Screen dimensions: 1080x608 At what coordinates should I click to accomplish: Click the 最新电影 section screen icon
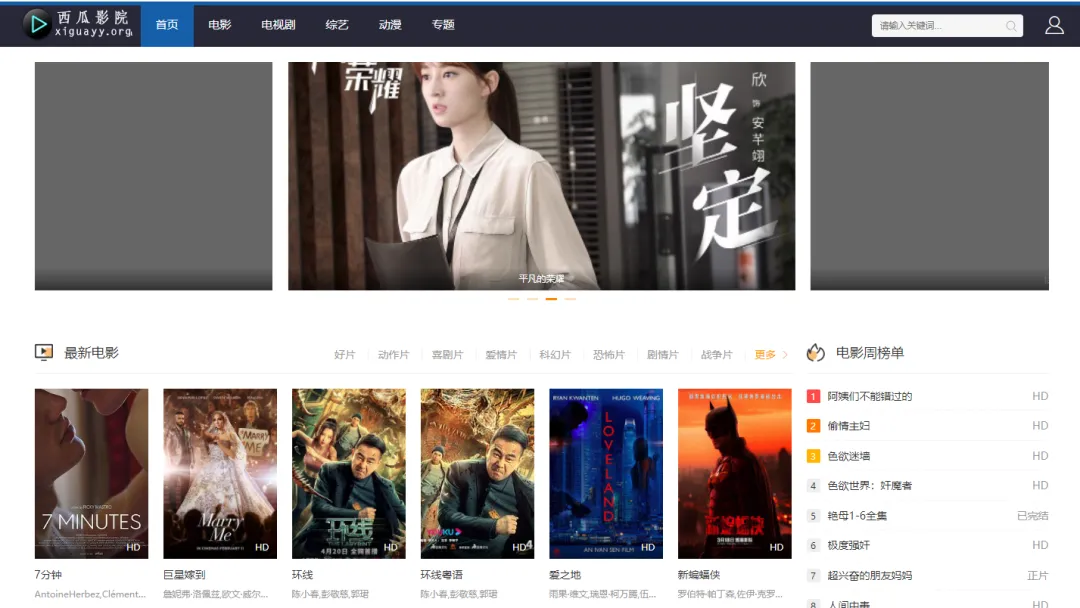(x=44, y=353)
